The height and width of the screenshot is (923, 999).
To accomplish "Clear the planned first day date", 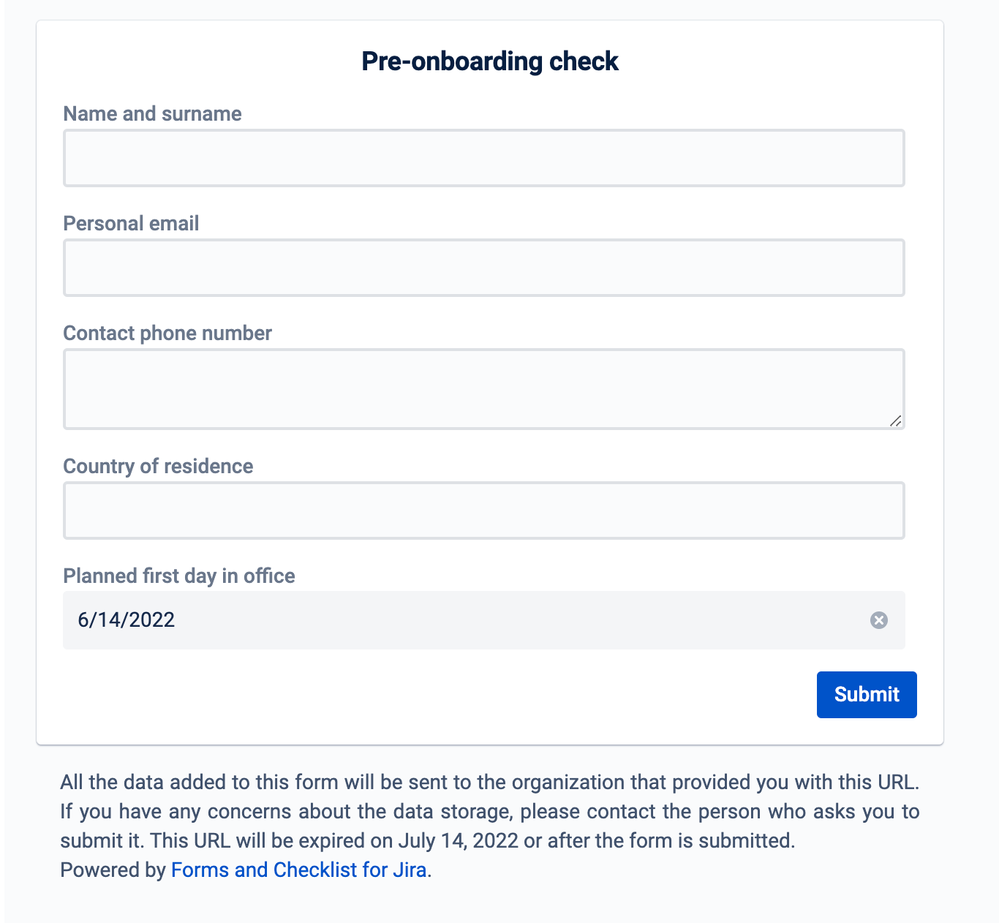I will coord(879,620).
